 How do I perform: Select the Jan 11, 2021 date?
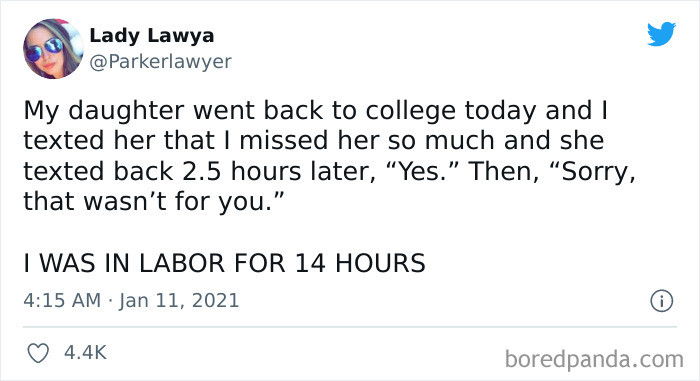pos(179,300)
